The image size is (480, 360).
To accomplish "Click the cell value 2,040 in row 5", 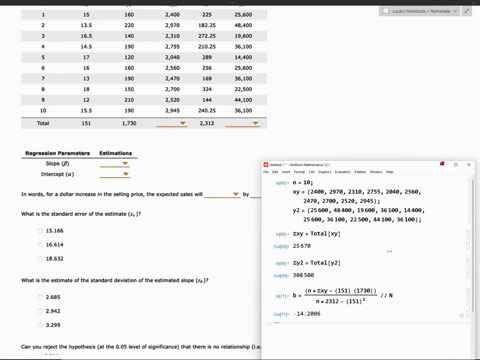I will coord(172,57).
